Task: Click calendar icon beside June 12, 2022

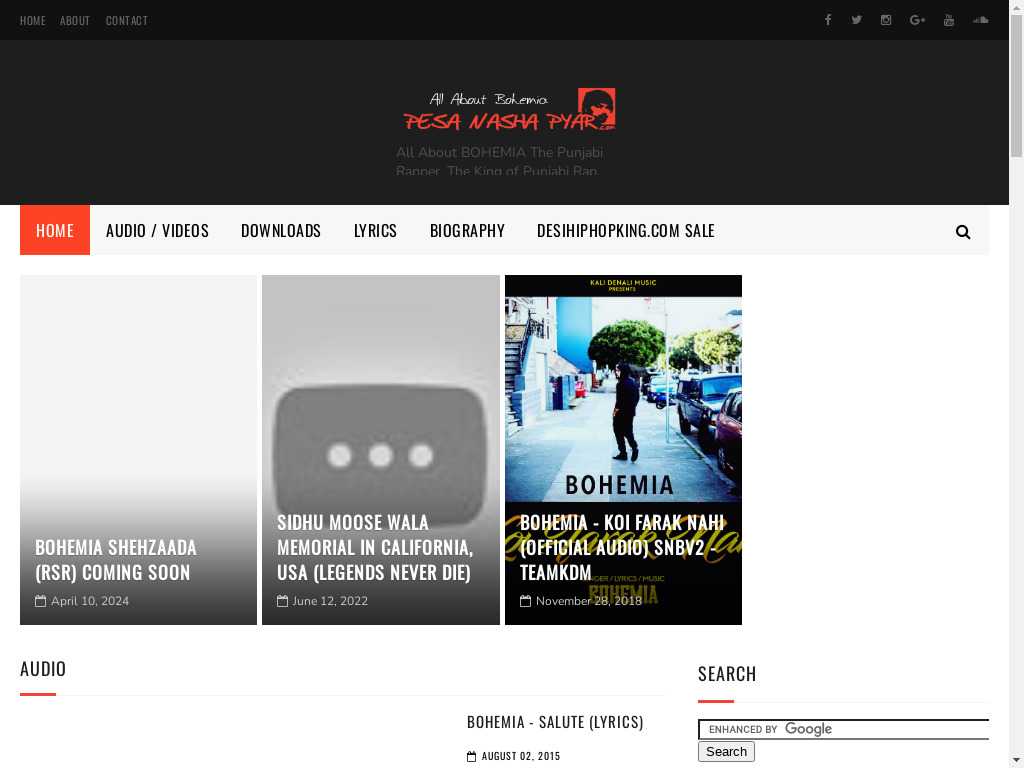Action: [x=282, y=601]
